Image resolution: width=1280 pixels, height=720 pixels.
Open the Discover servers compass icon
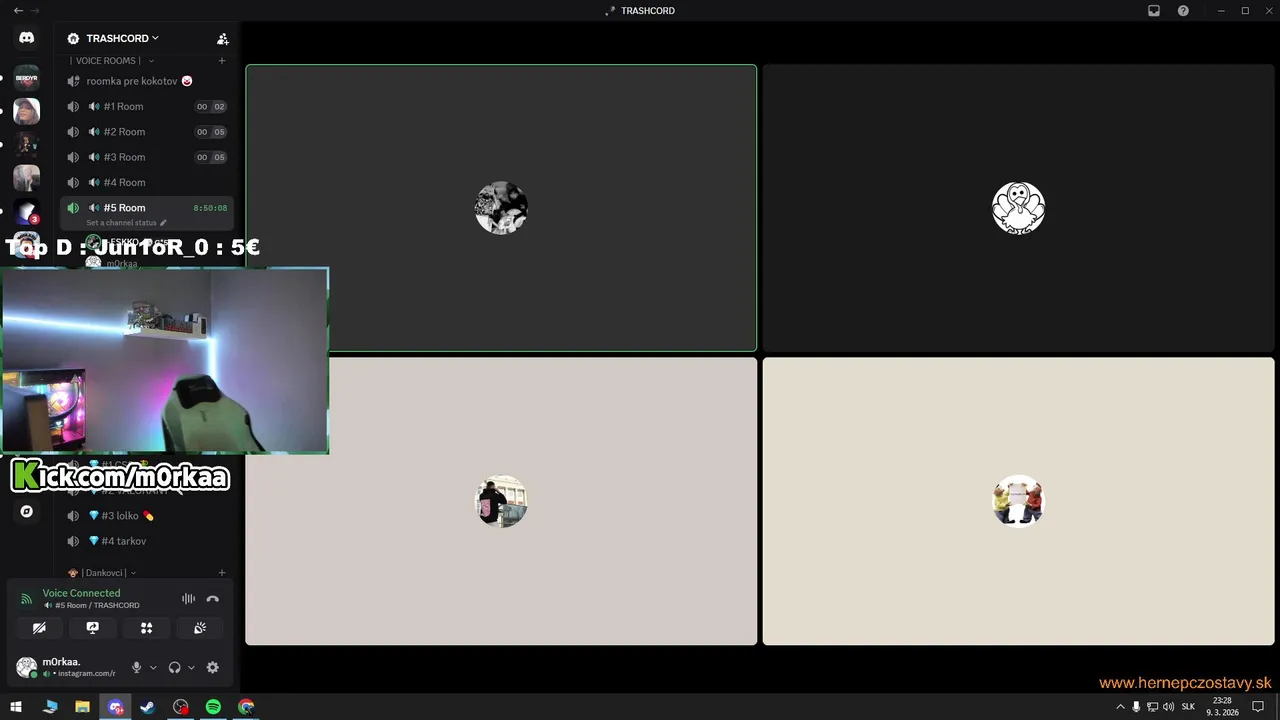point(27,511)
